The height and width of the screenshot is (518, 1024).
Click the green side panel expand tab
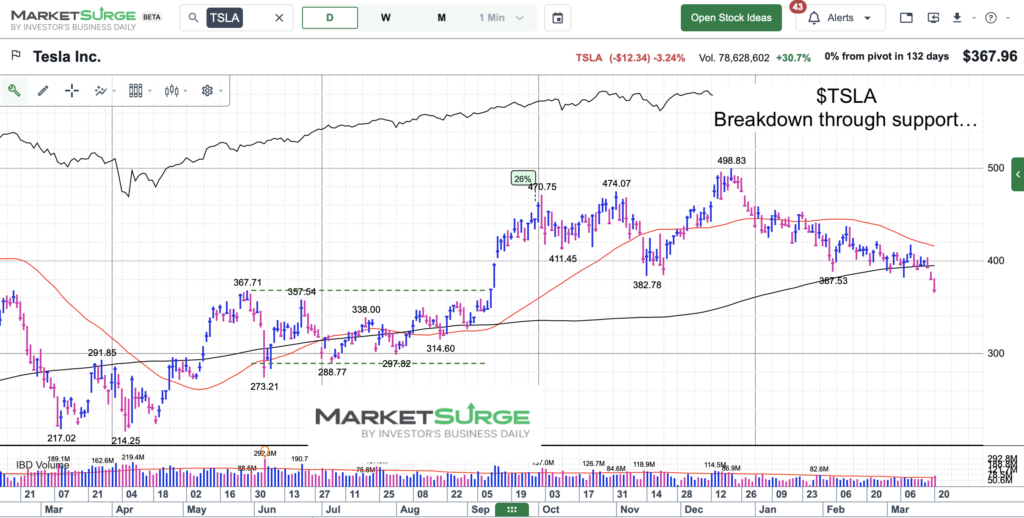pos(1017,174)
